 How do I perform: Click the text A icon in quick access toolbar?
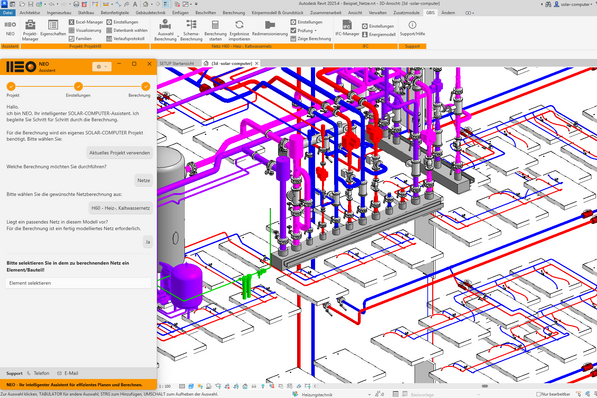tap(135, 4)
